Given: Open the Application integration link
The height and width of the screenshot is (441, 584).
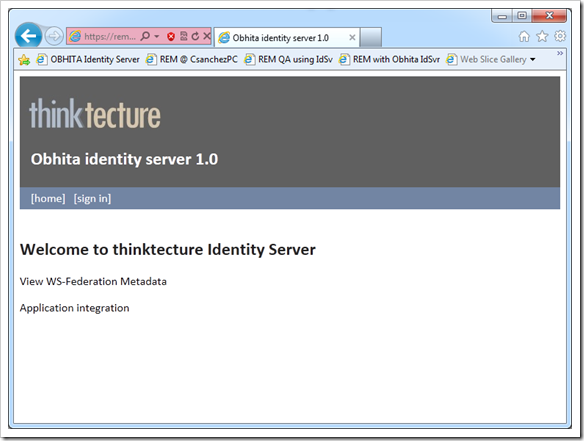Looking at the screenshot, I should (74, 308).
